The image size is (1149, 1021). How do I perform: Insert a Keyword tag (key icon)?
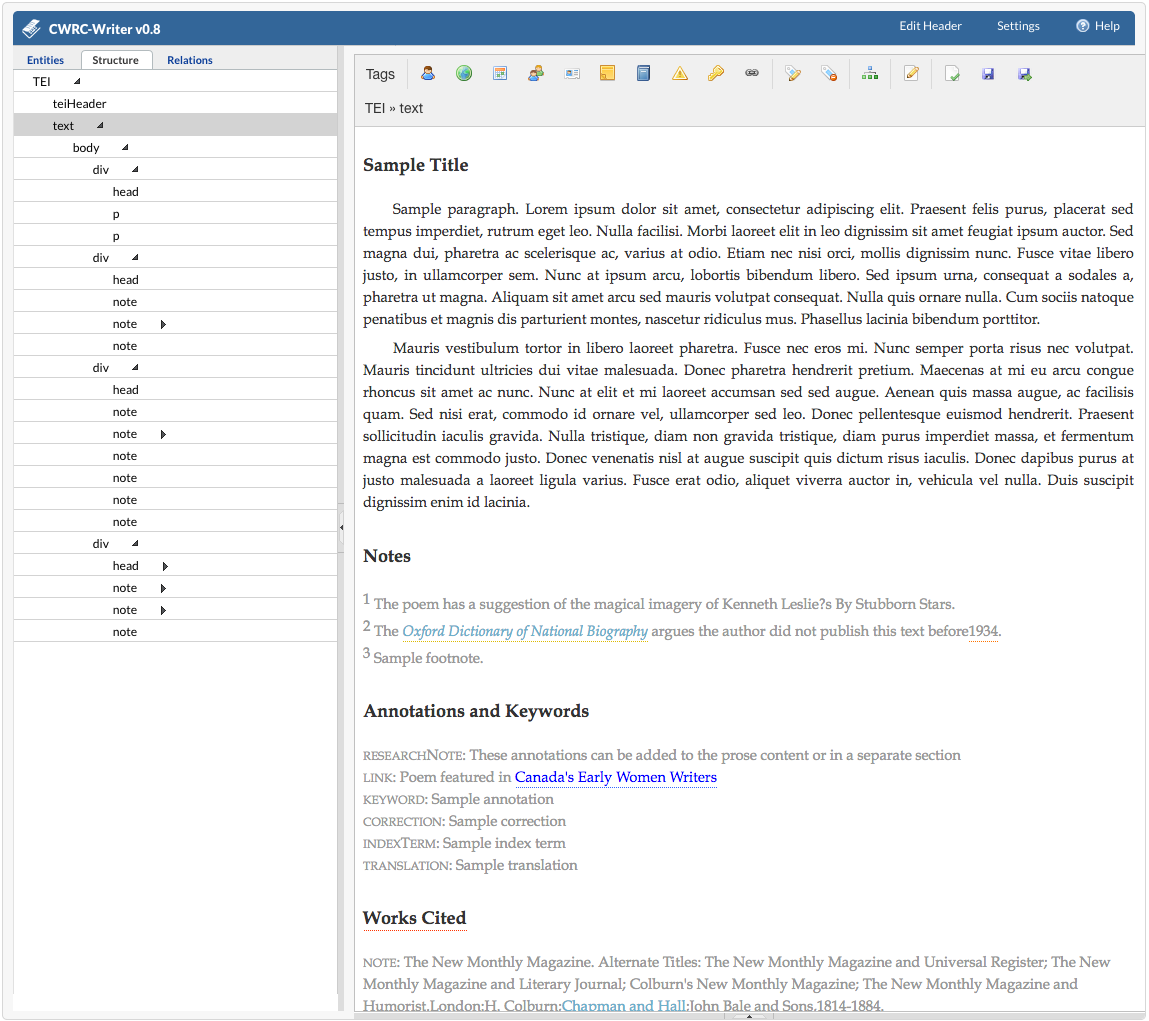(716, 73)
